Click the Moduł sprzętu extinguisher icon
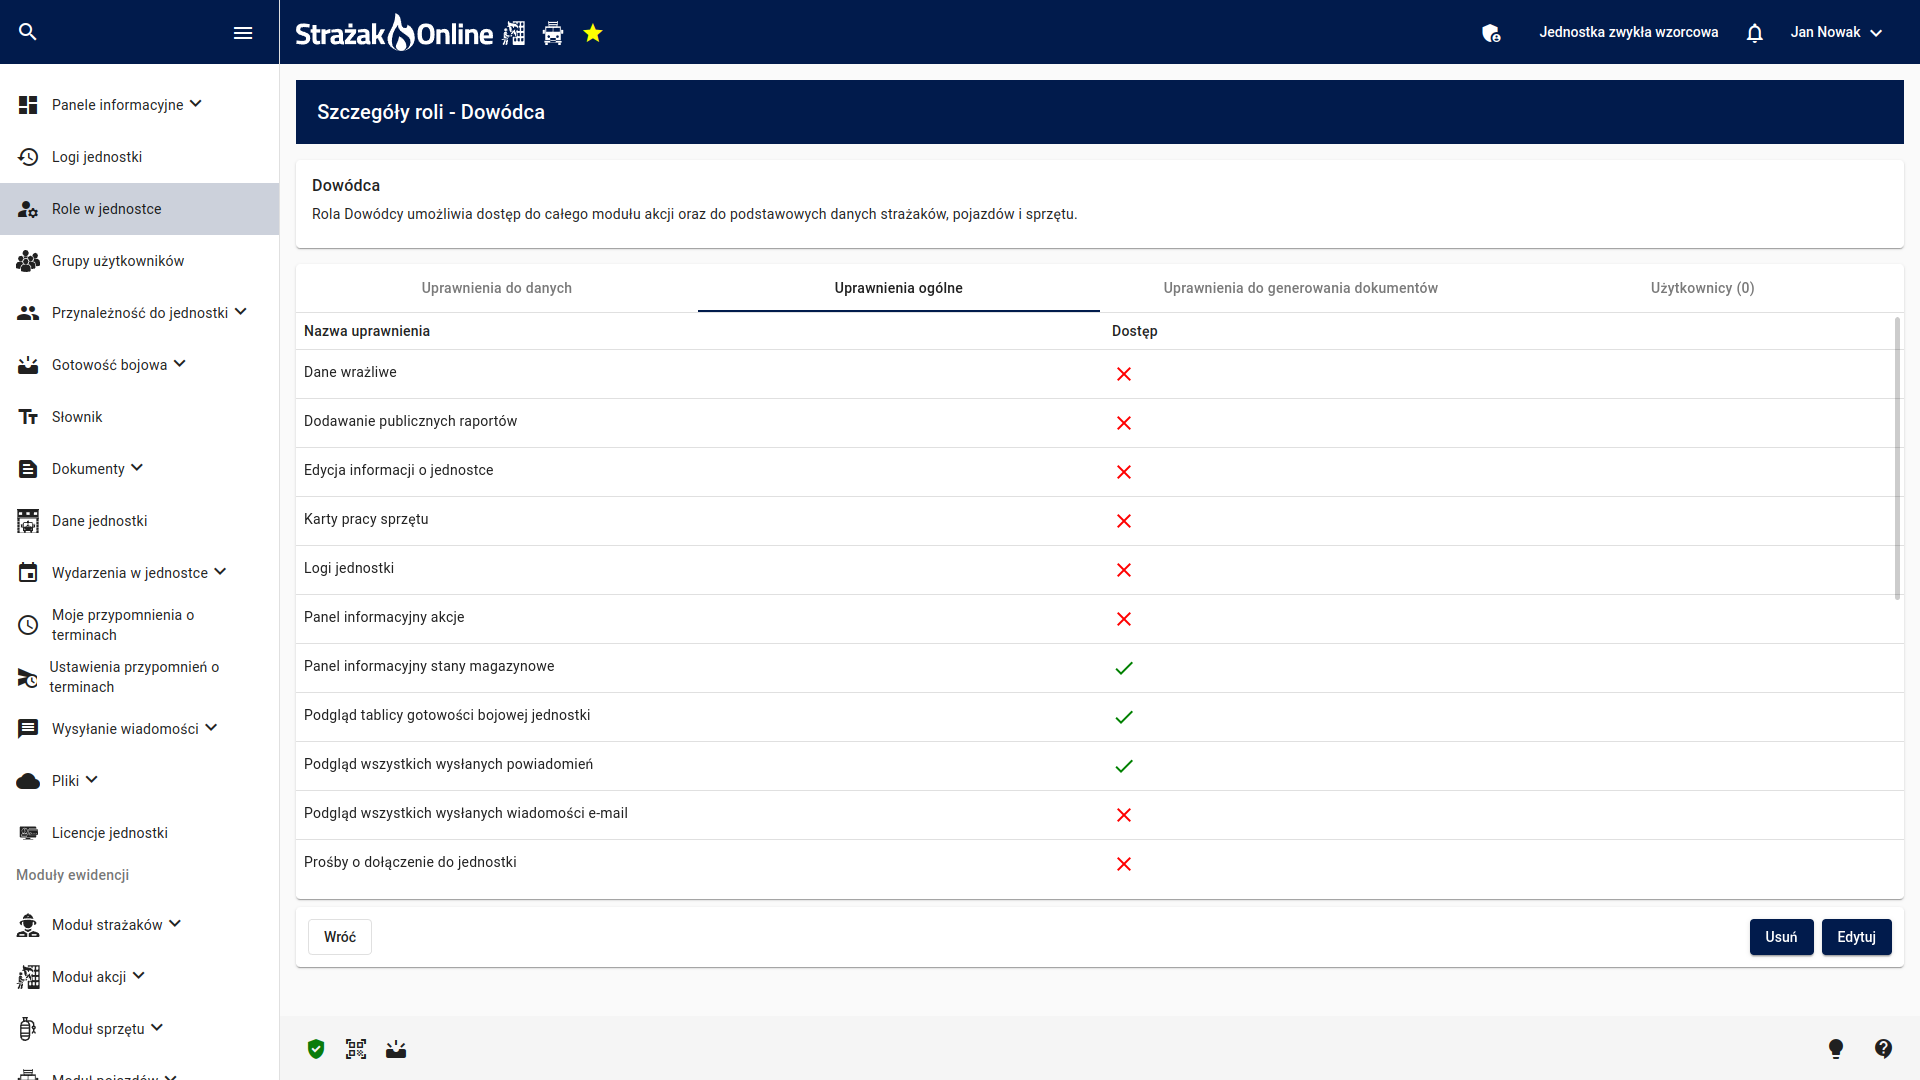Screen dimensions: 1920x1080 [x=28, y=1029]
